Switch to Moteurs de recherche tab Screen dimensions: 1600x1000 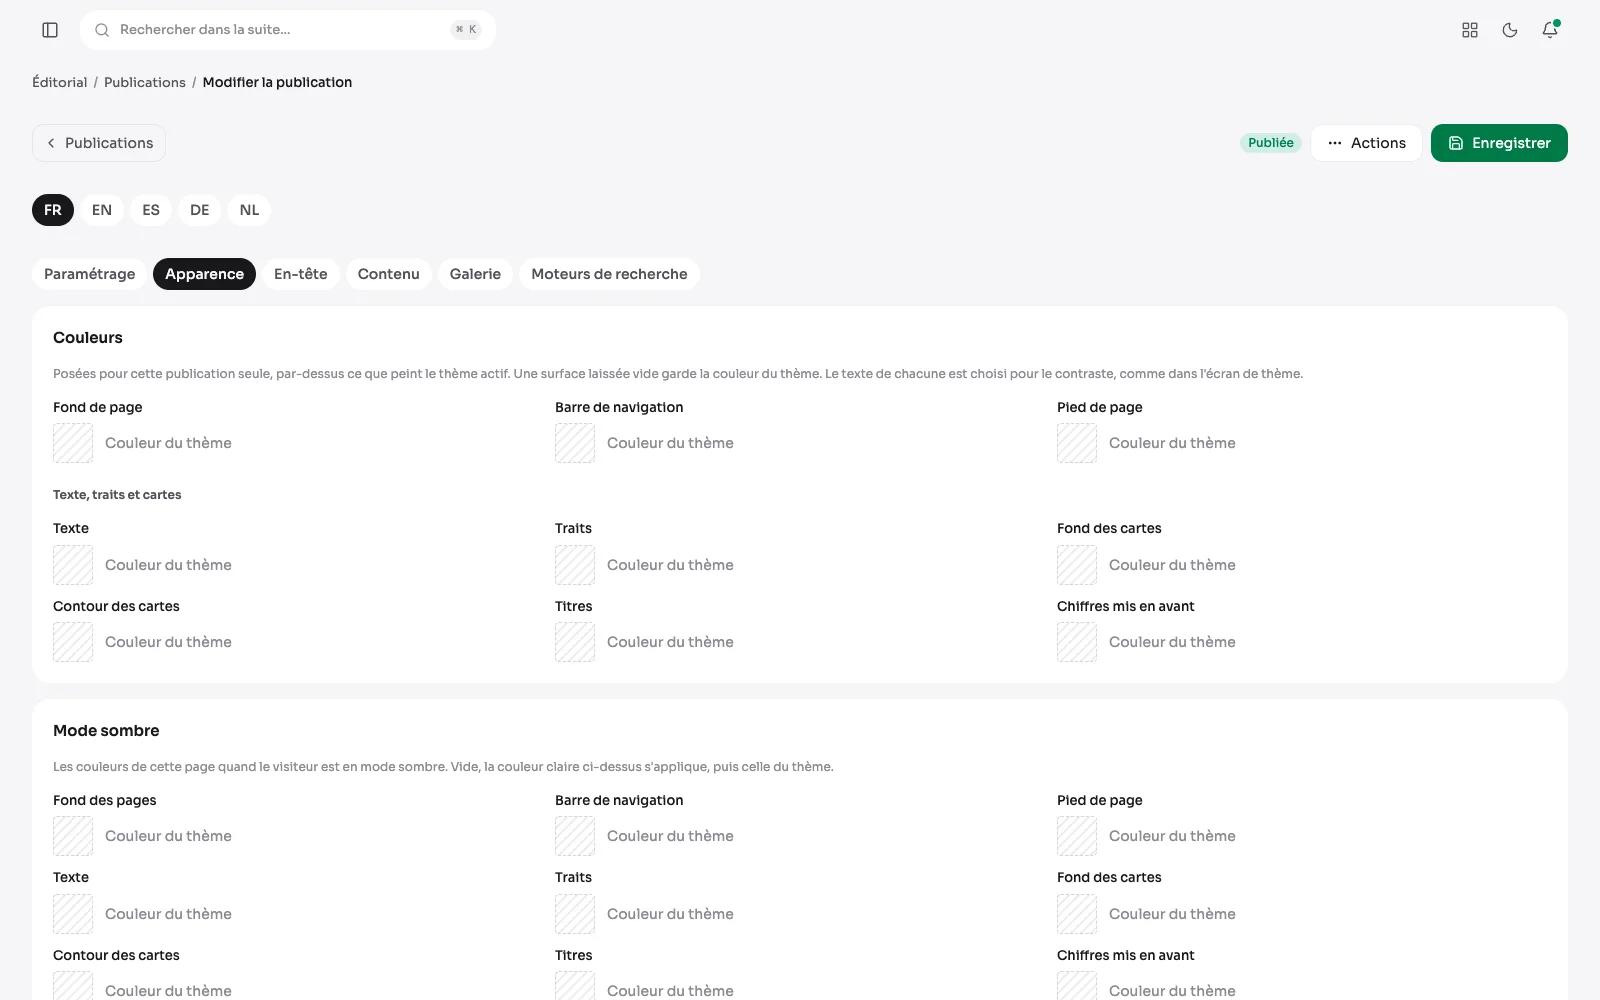[x=609, y=274]
